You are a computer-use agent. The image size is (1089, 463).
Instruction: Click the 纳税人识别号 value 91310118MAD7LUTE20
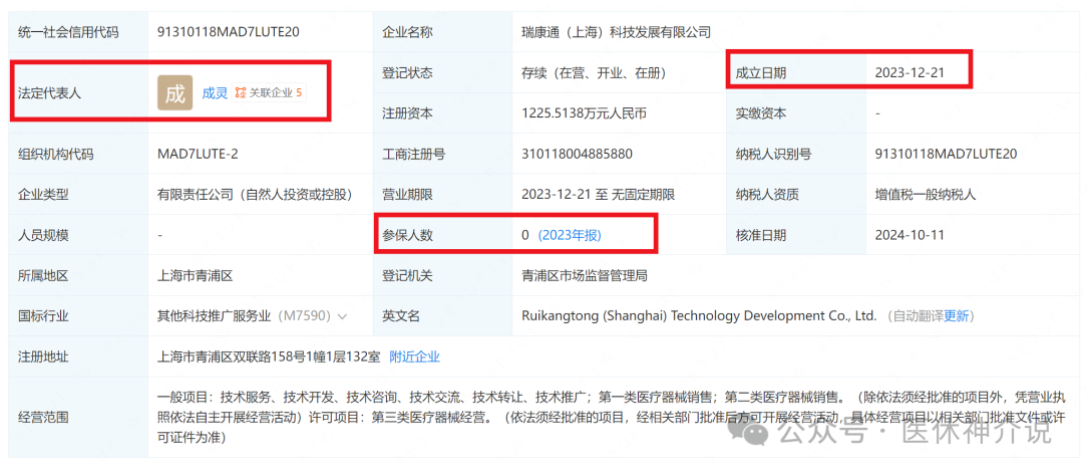pos(946,154)
